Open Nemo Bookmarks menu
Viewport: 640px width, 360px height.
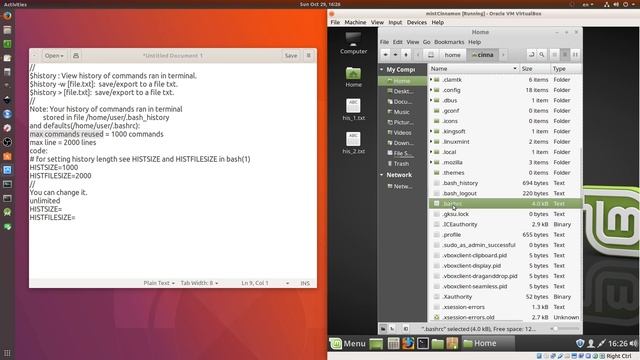449,42
